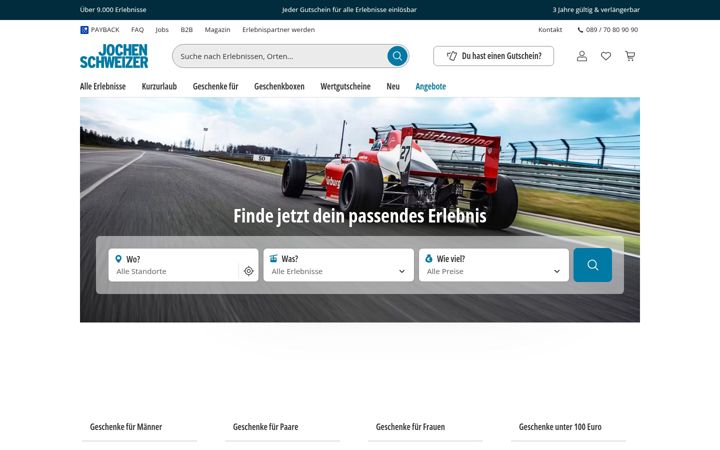Select Geschenke unter 100 Euro tab
Screen dimensions: 720x450
pos(560,427)
